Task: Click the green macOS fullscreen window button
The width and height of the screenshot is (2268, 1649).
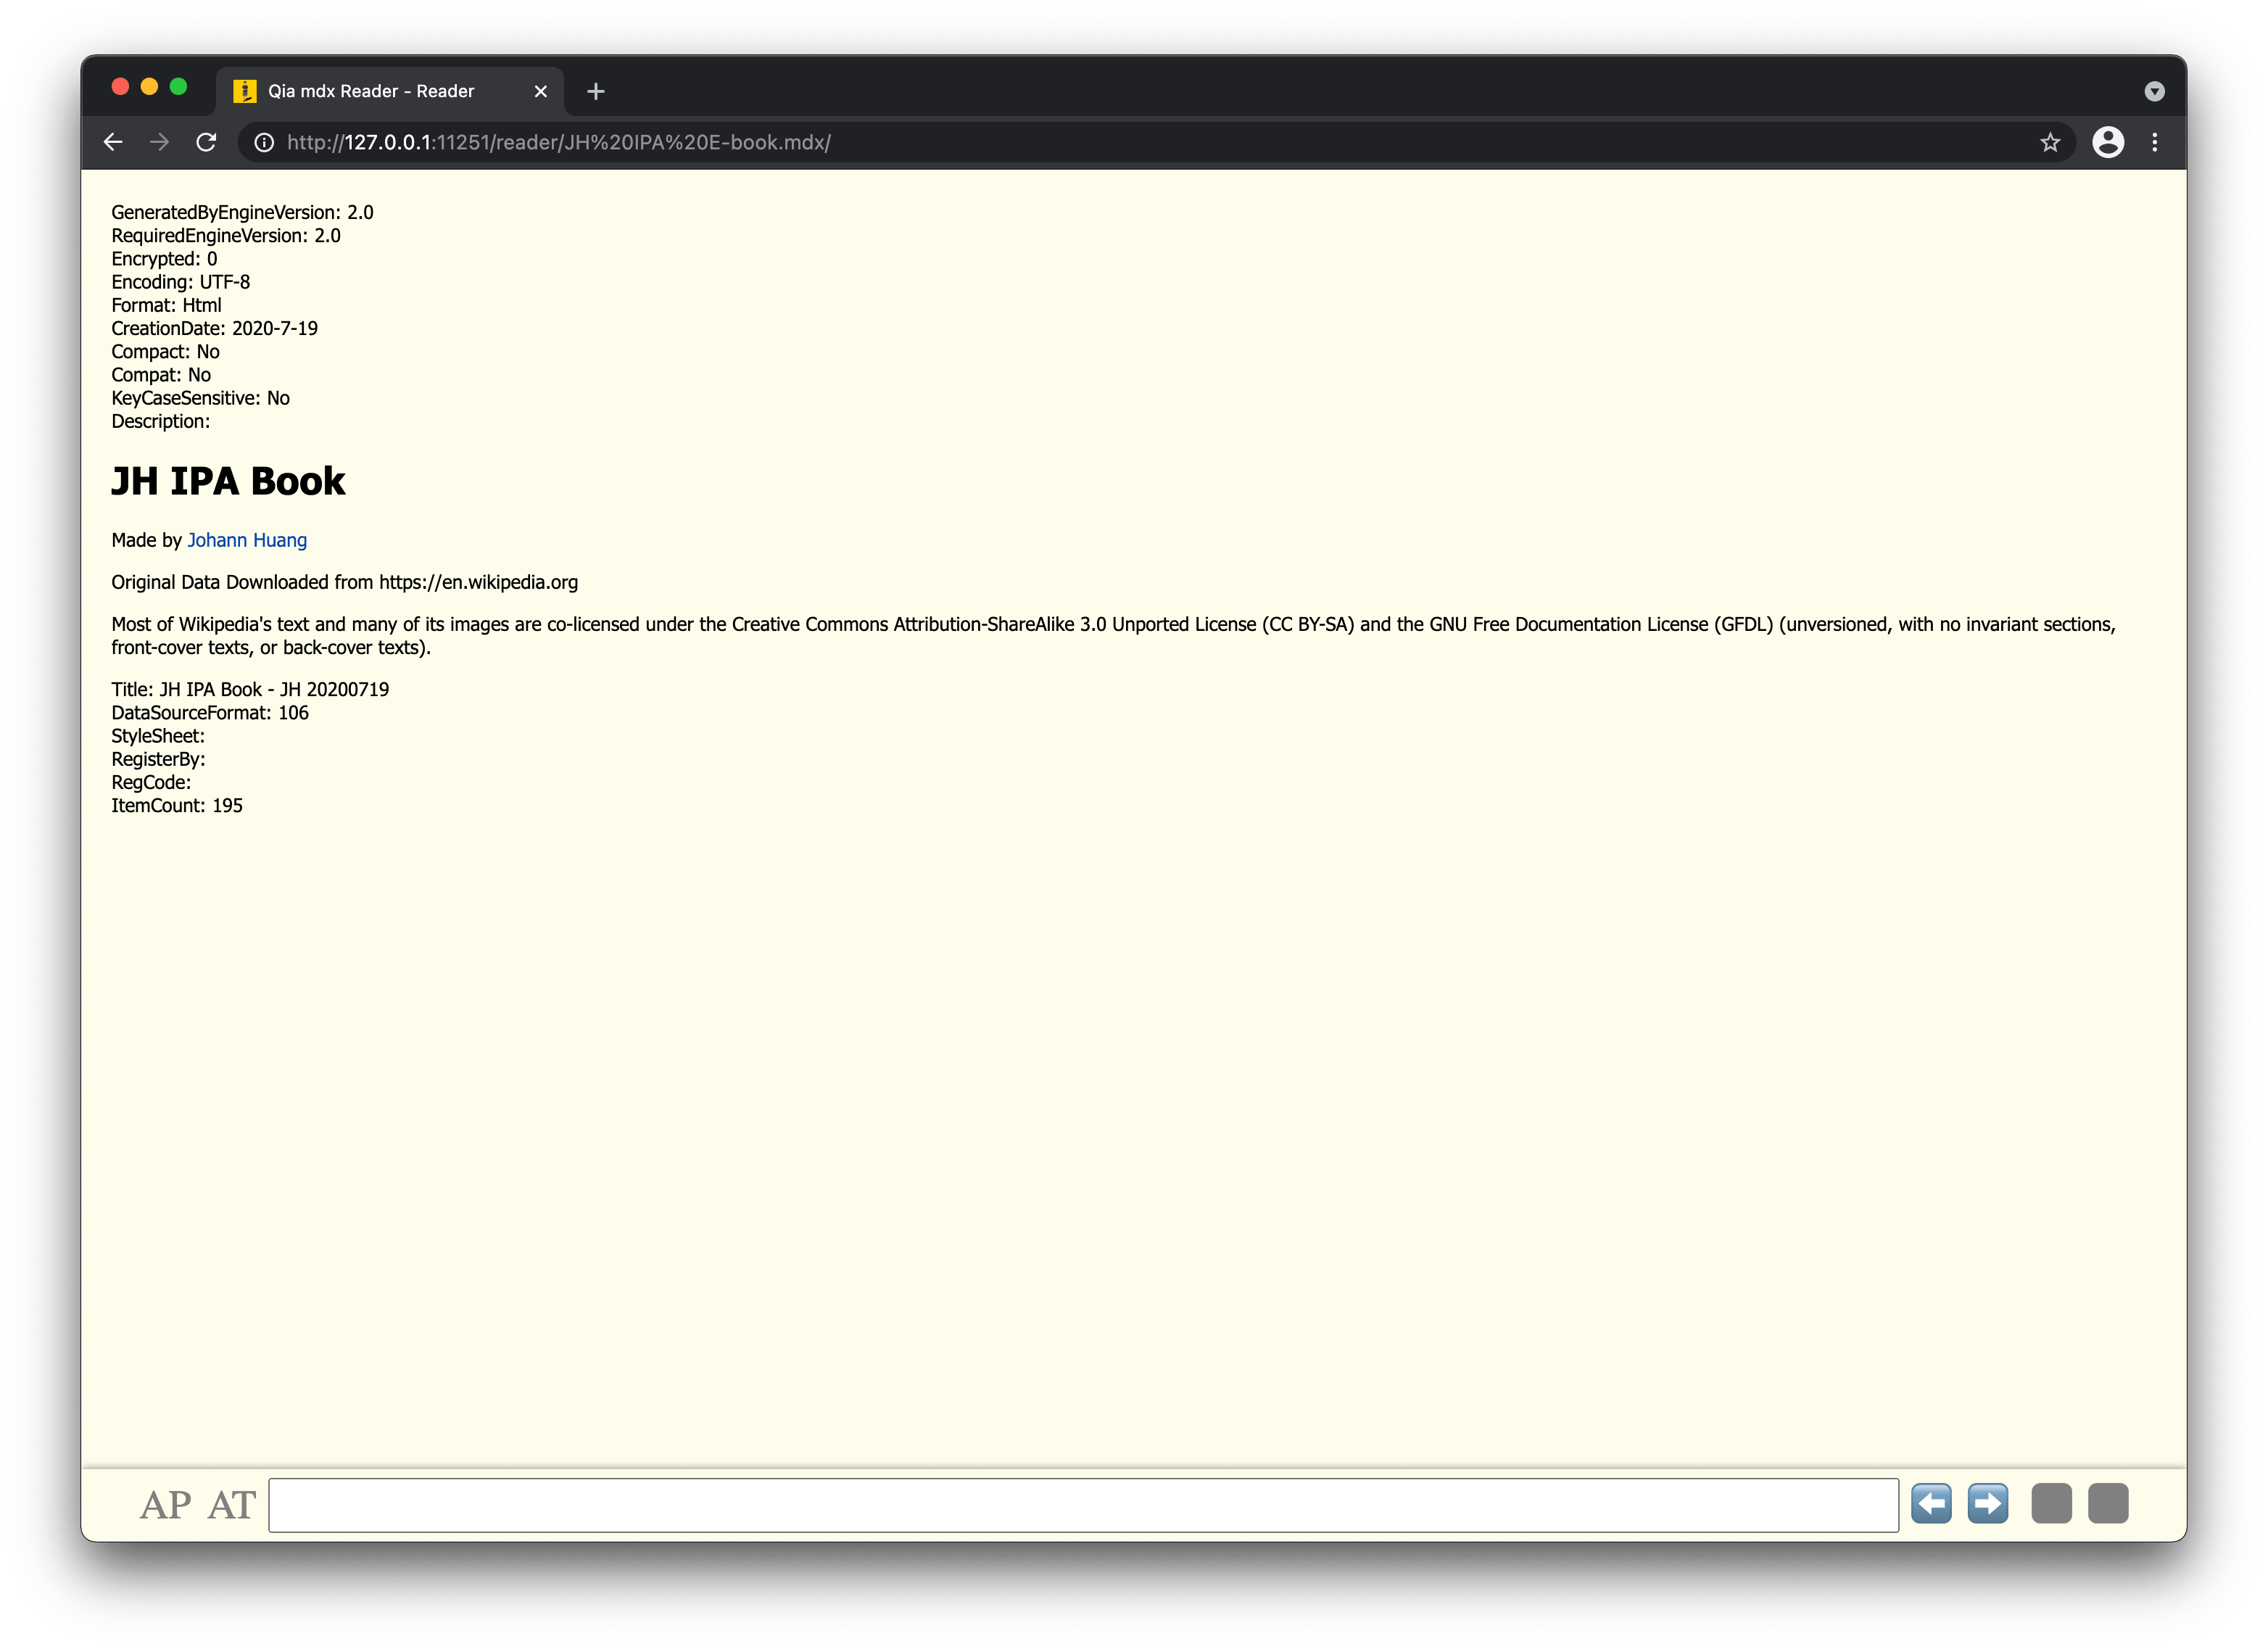Action: (x=178, y=87)
